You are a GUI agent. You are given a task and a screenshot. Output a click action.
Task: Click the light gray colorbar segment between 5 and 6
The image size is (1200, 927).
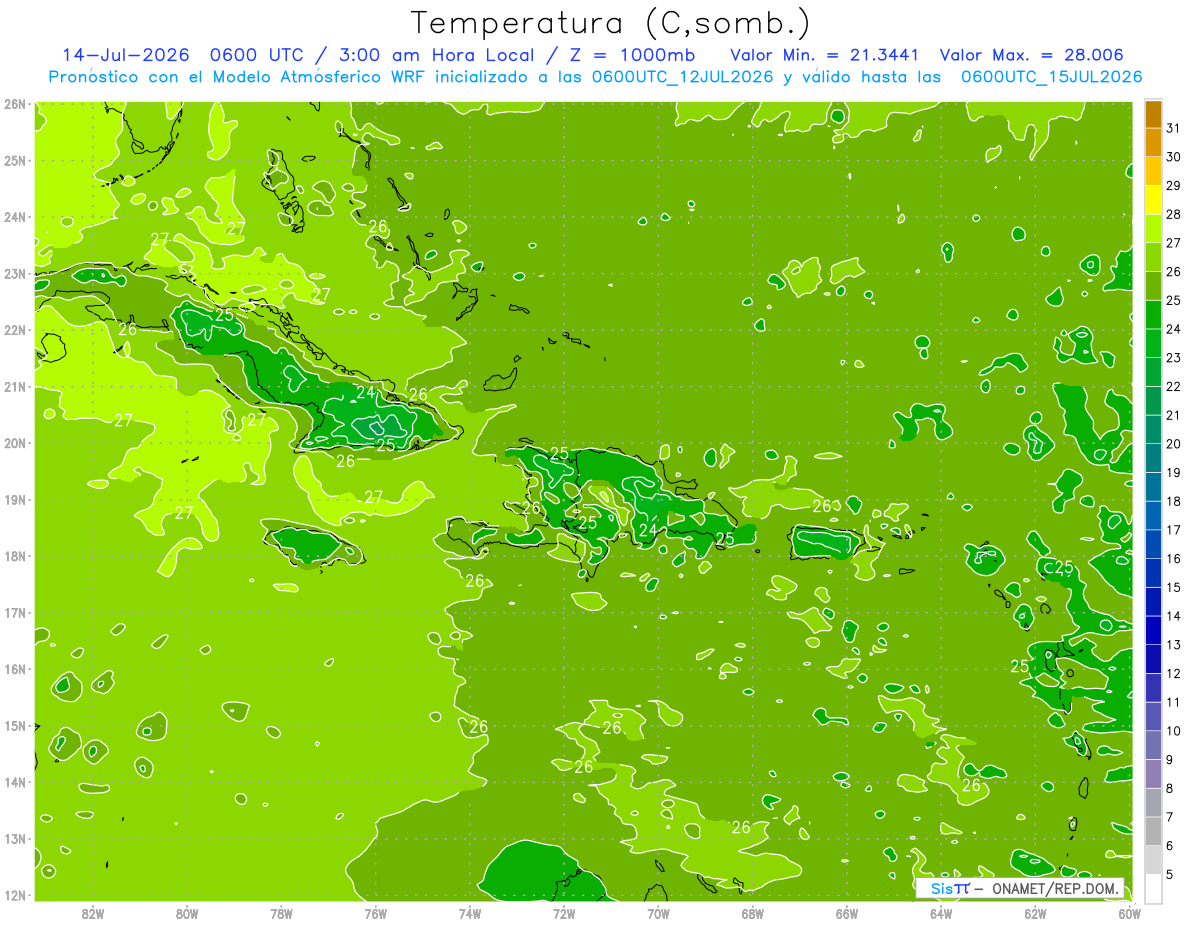point(1153,860)
